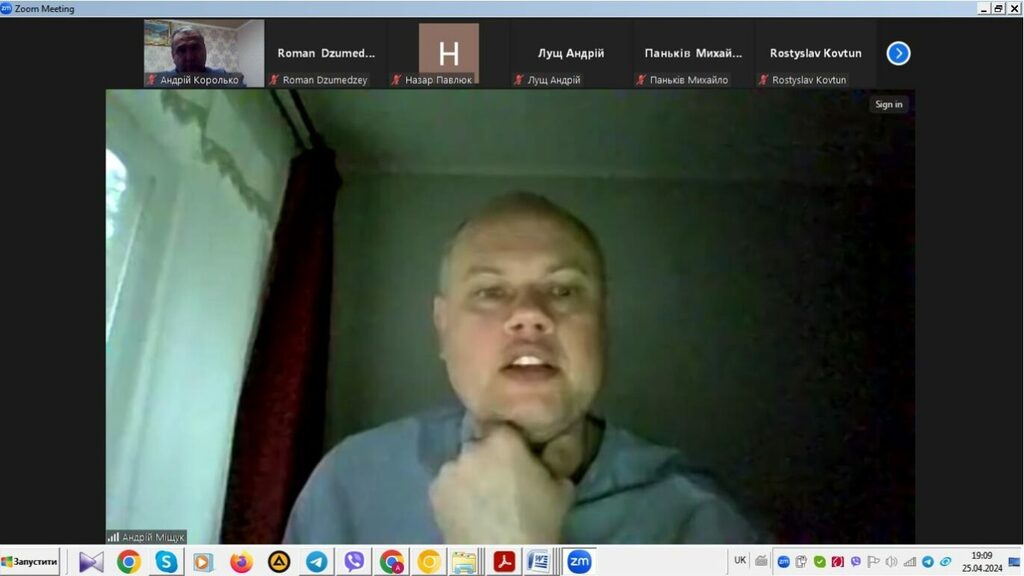Open Google Chrome from the taskbar
The image size is (1024, 576).
click(x=128, y=562)
